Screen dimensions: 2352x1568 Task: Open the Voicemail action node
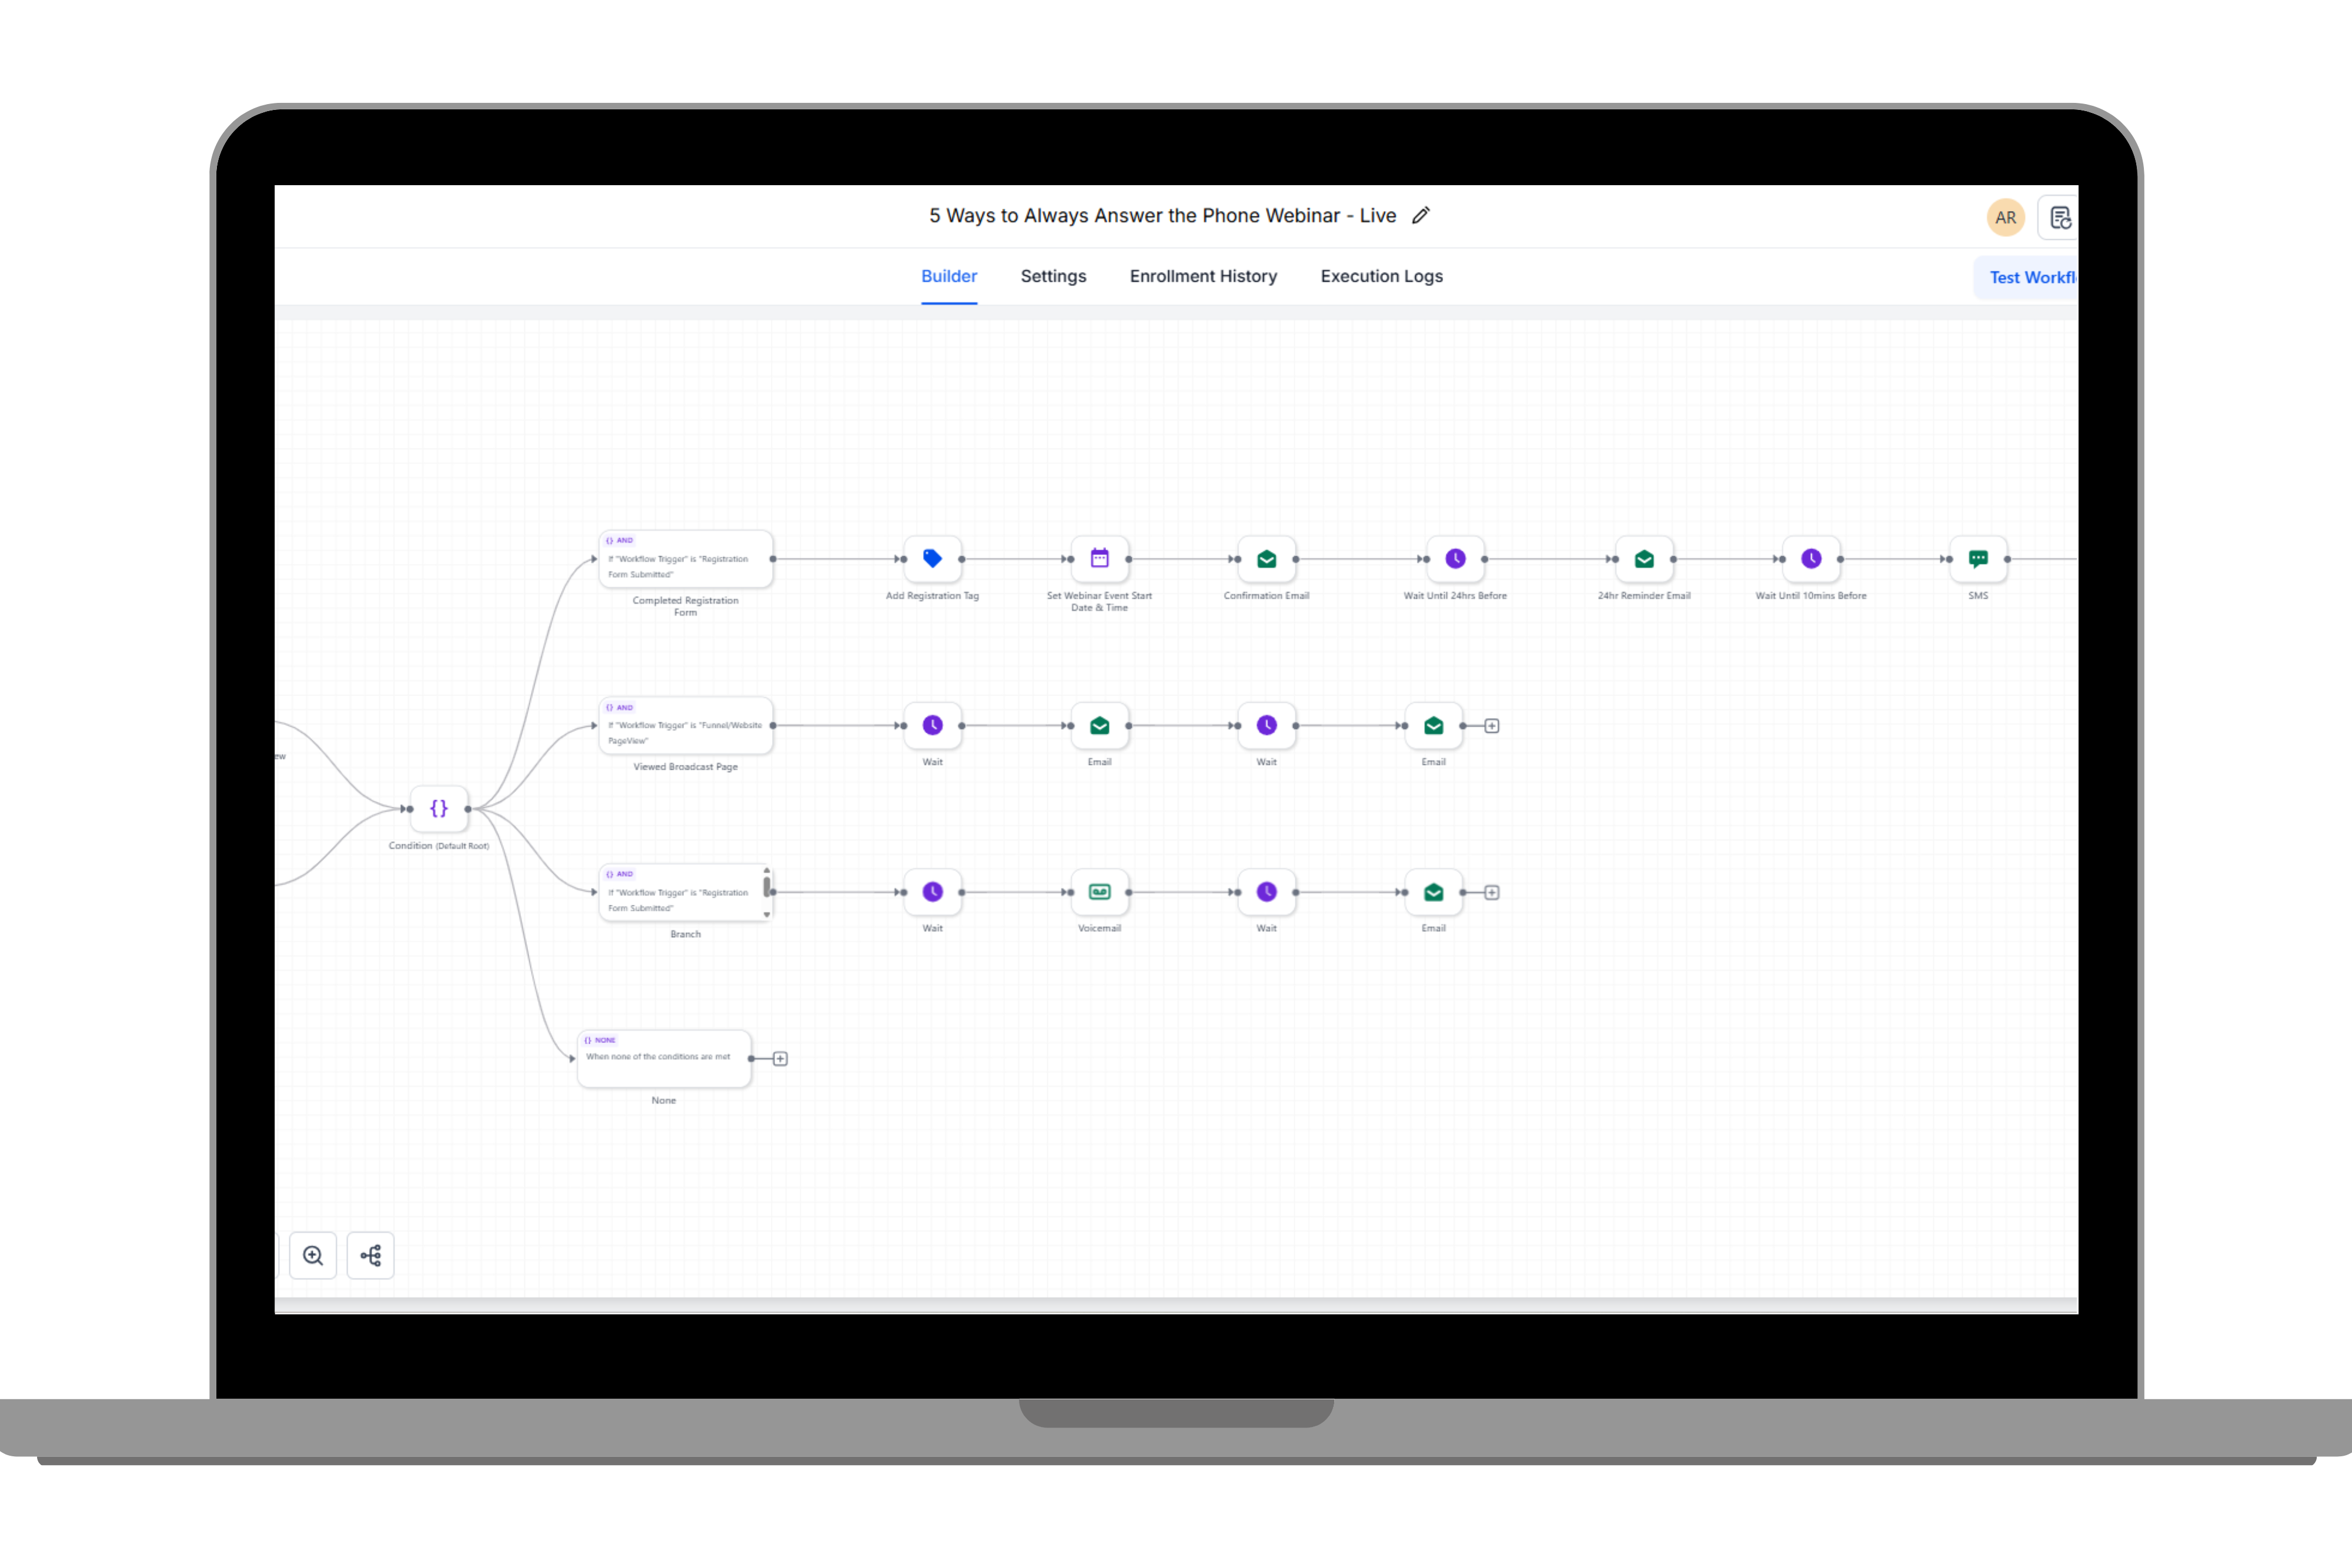1099,892
